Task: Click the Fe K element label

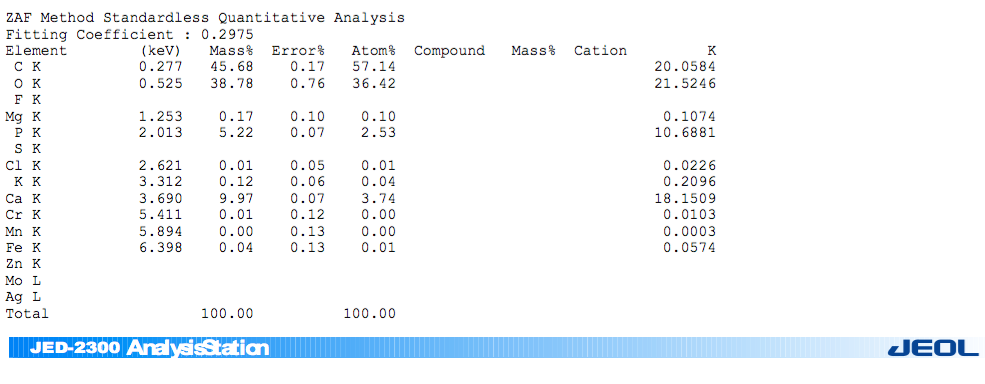Action: 23,248
